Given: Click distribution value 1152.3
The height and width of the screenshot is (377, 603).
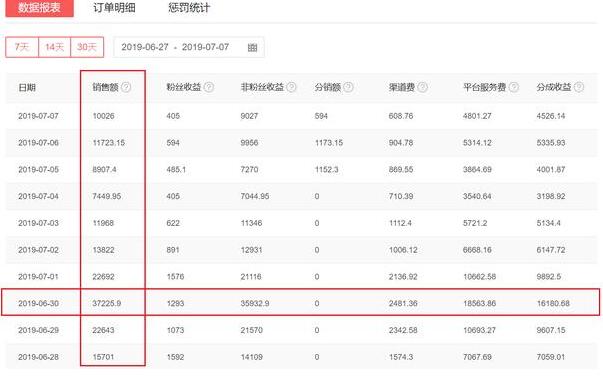Looking at the screenshot, I should pos(326,170).
